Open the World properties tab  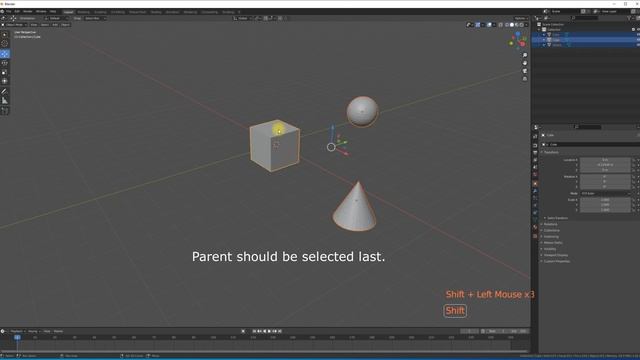[x=535, y=175]
